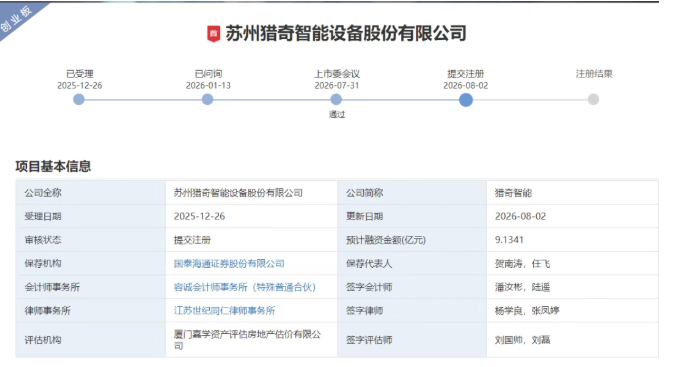Click the 通过 status under 上市委会议
The image size is (674, 367).
coord(337,114)
